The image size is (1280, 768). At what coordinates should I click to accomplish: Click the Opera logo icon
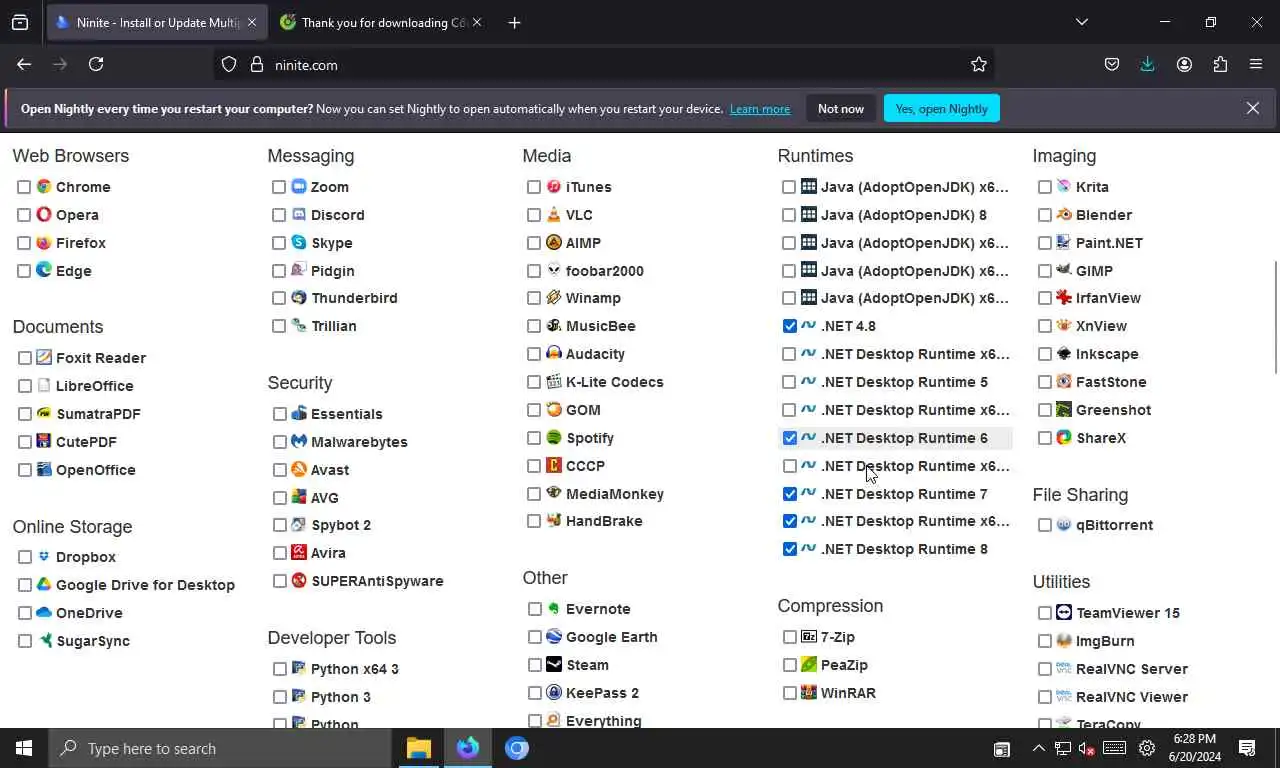tap(44, 215)
